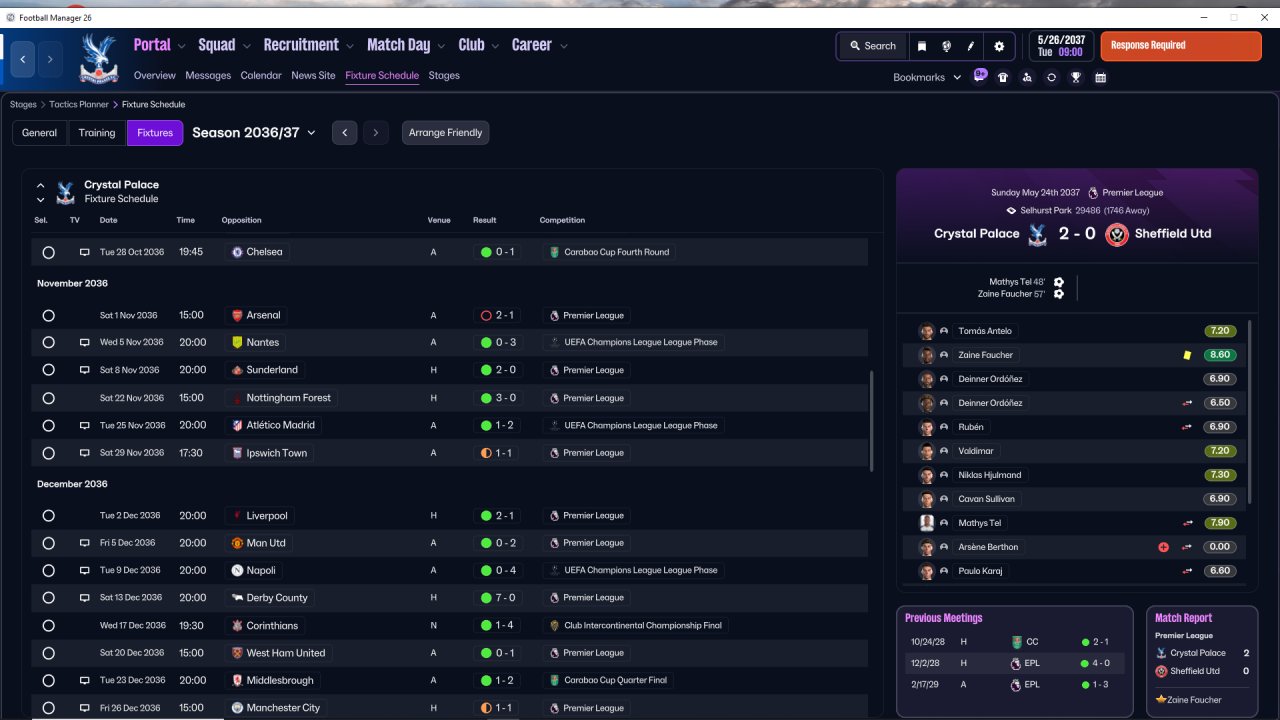
Task: Open the Season 2036/37 dropdown
Action: pos(254,133)
